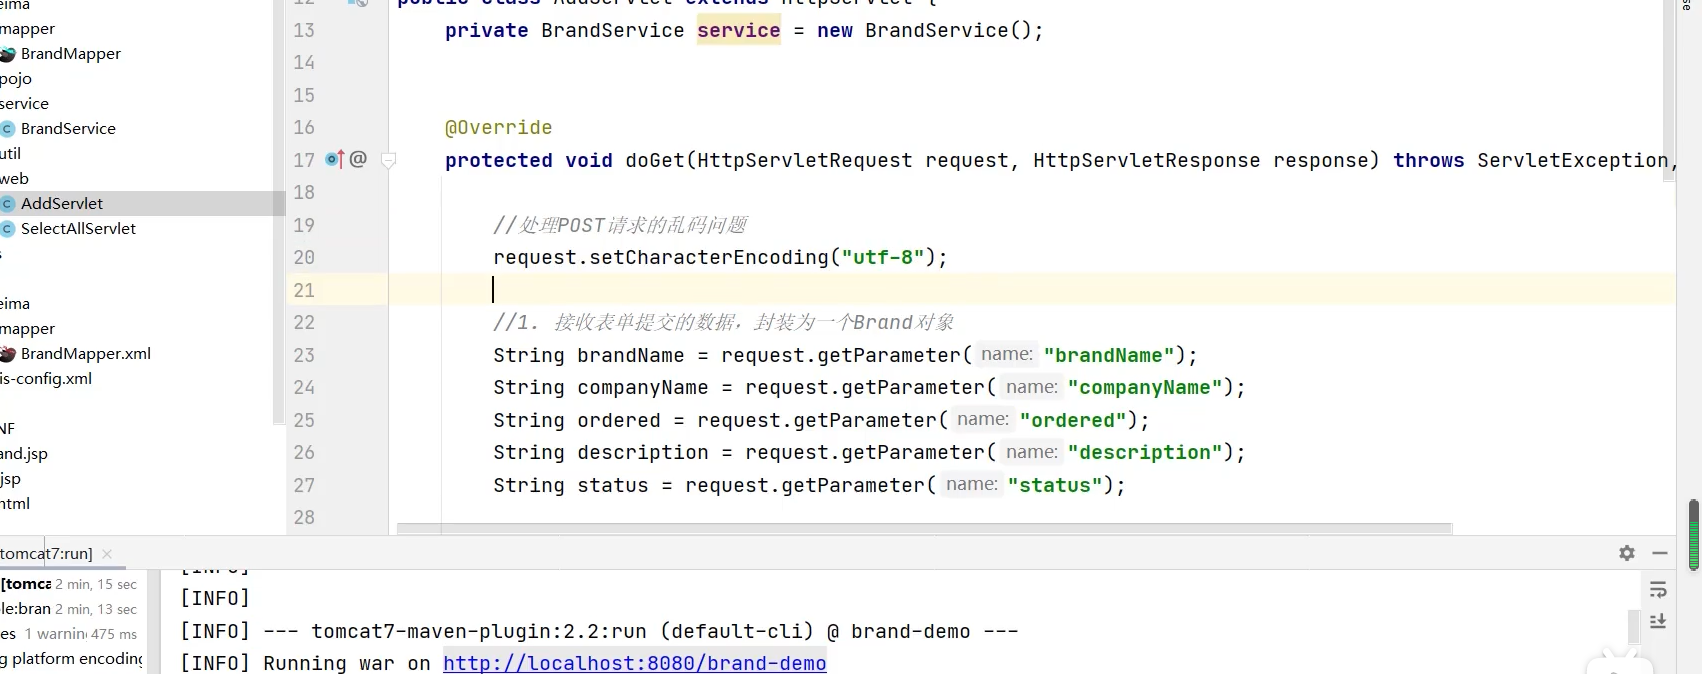Screen dimensions: 1702x674
Task: Close the tomcat7:run tab
Action: [107, 554]
